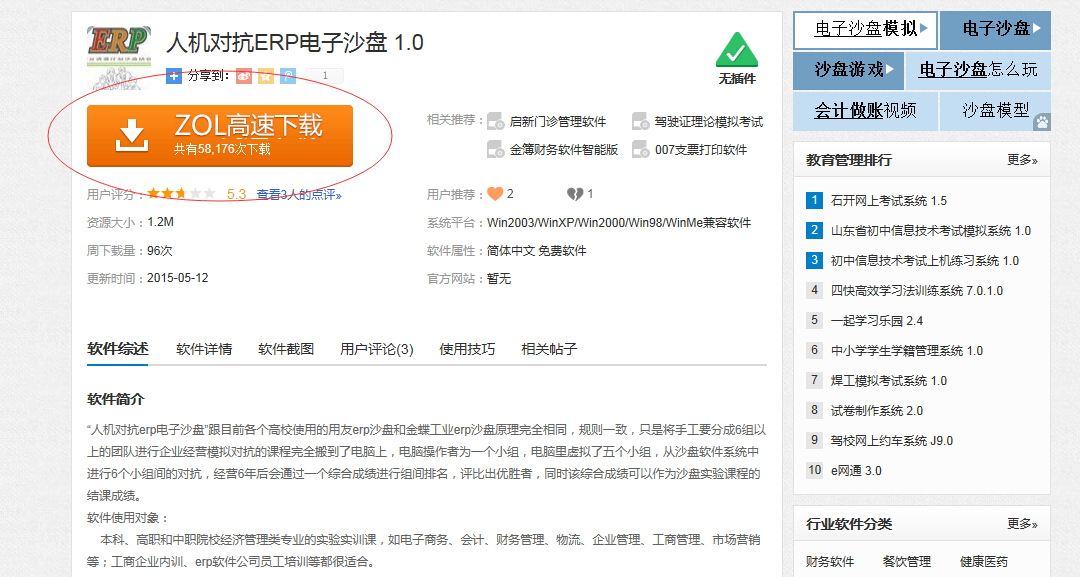The height and width of the screenshot is (577, 1080).
Task: Open the 财务软件 category link
Action: click(x=830, y=562)
